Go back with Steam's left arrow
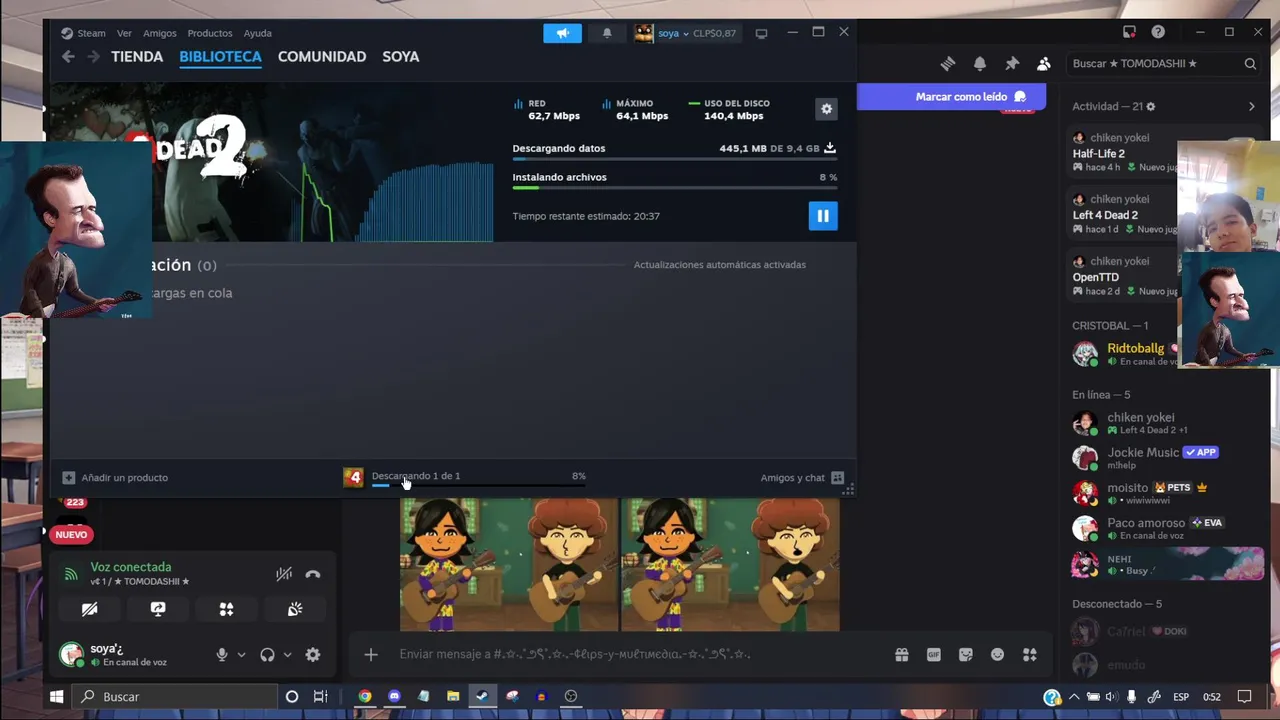The height and width of the screenshot is (720, 1280). click(68, 57)
